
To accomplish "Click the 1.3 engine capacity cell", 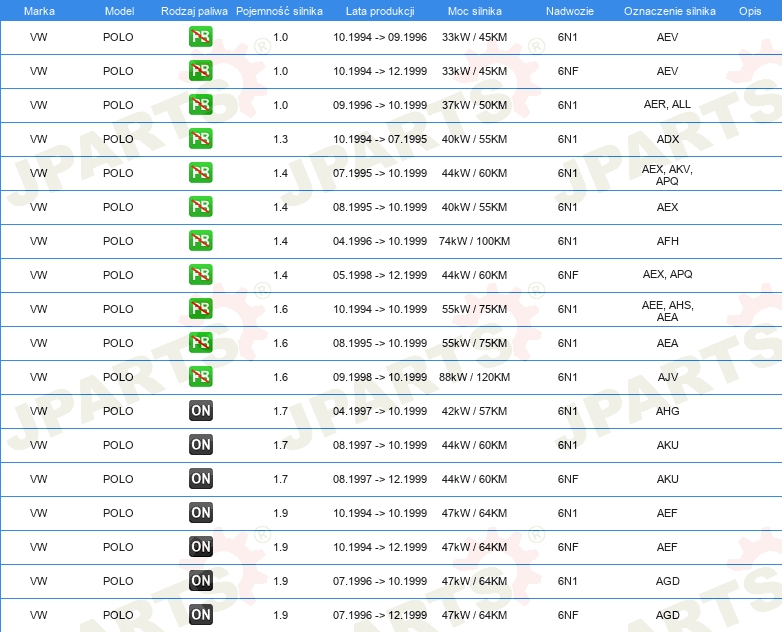I will pos(280,139).
